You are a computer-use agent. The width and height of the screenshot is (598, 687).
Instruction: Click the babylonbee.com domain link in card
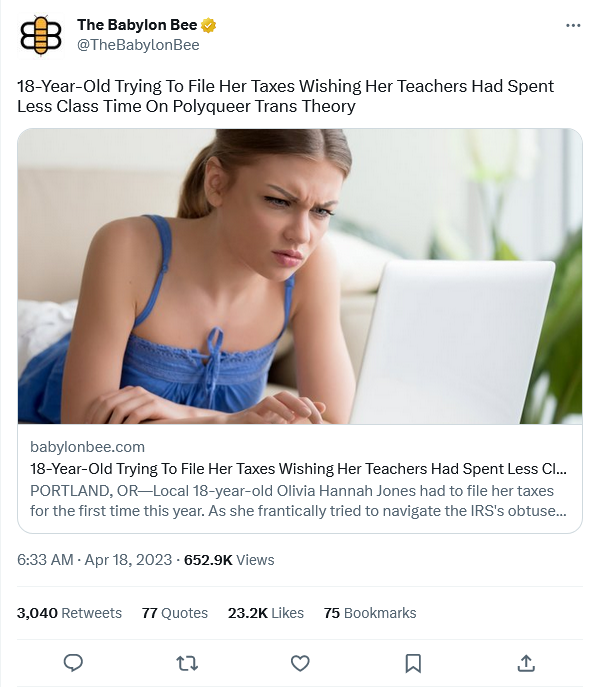pos(87,447)
